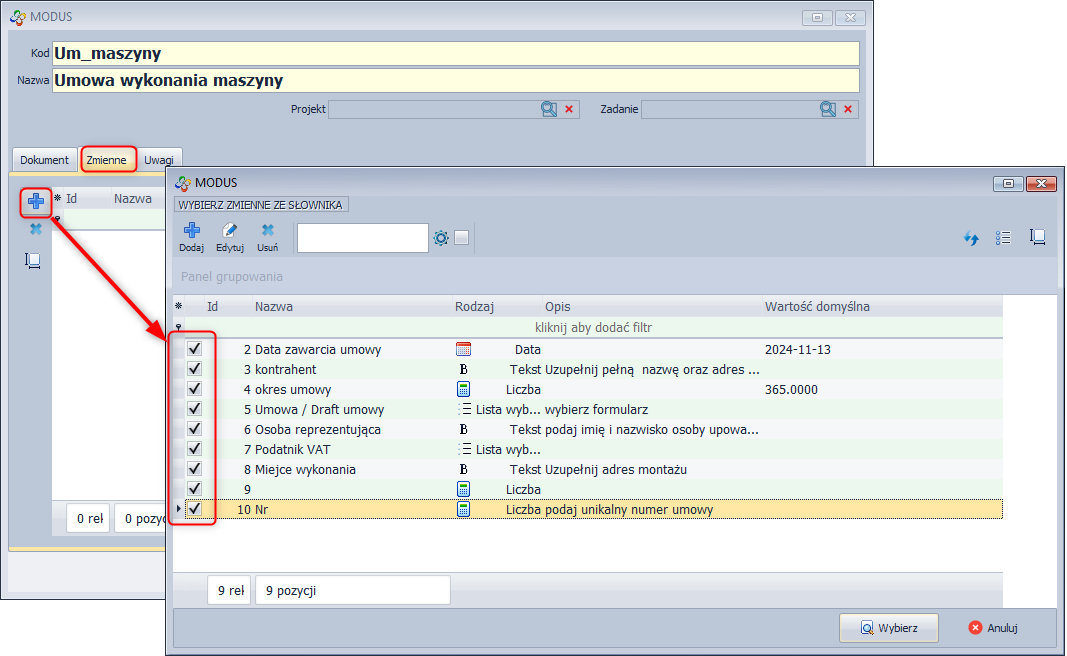Open the Zadanie lookup search icon
This screenshot has height=656, width=1067.
[x=828, y=109]
